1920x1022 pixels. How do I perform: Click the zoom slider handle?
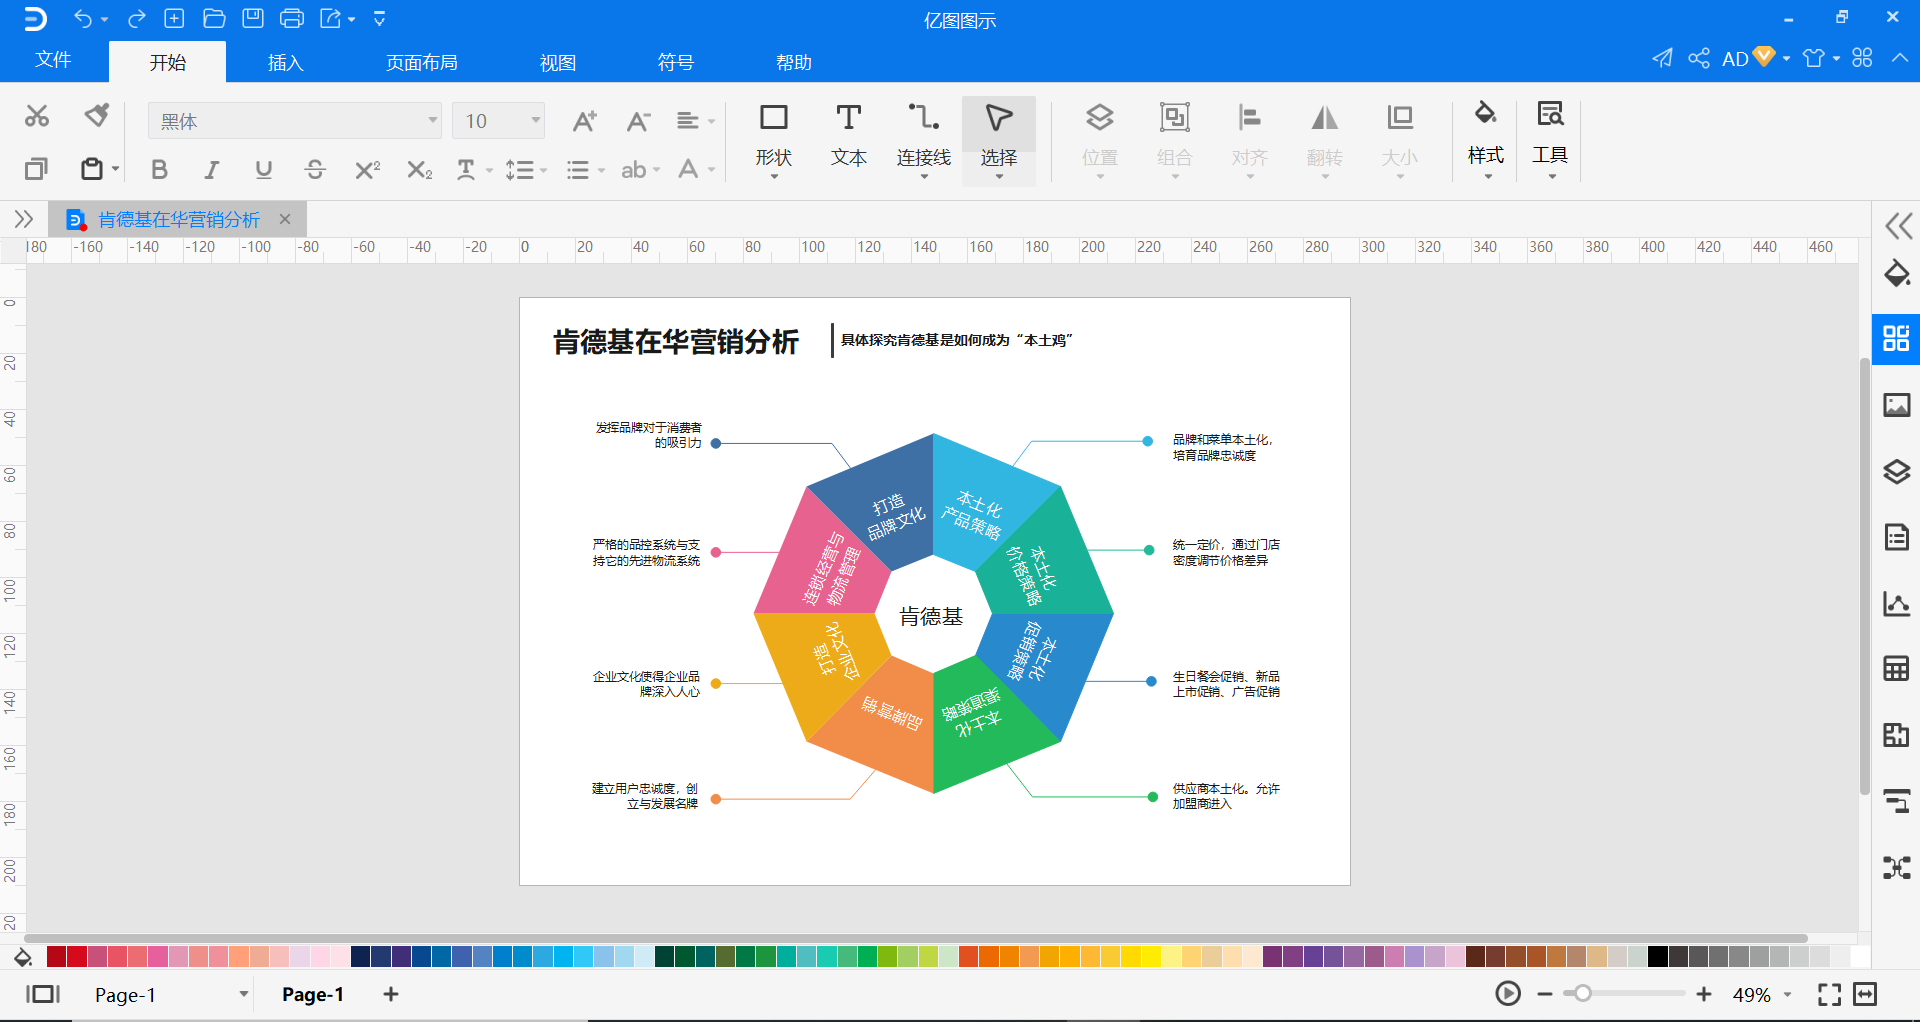click(1582, 994)
